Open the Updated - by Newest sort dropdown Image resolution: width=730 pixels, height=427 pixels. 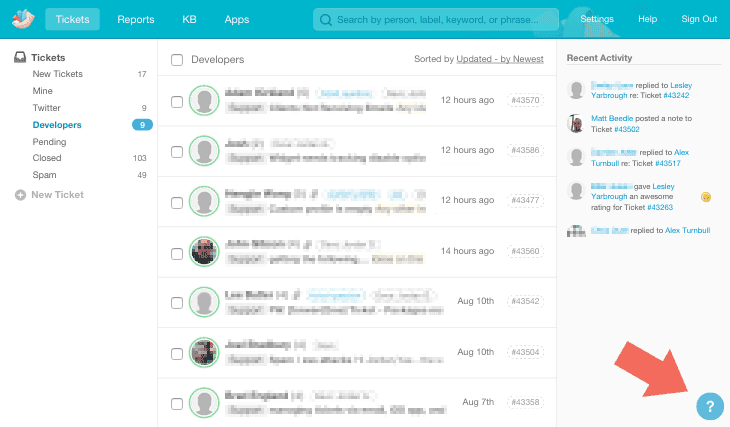[499, 59]
